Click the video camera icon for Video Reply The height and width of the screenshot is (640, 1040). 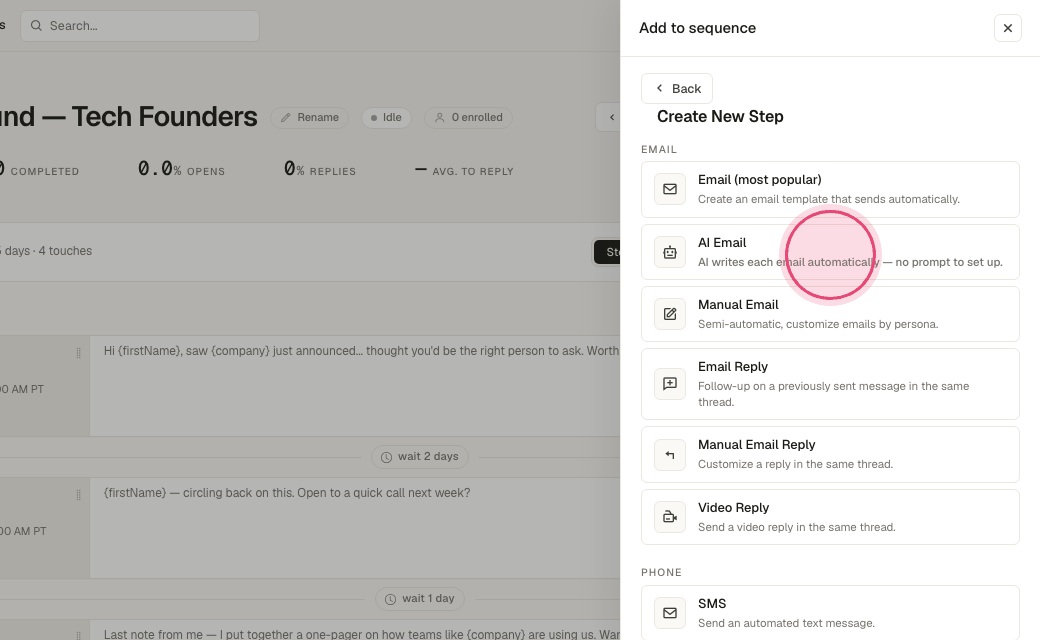coord(670,517)
